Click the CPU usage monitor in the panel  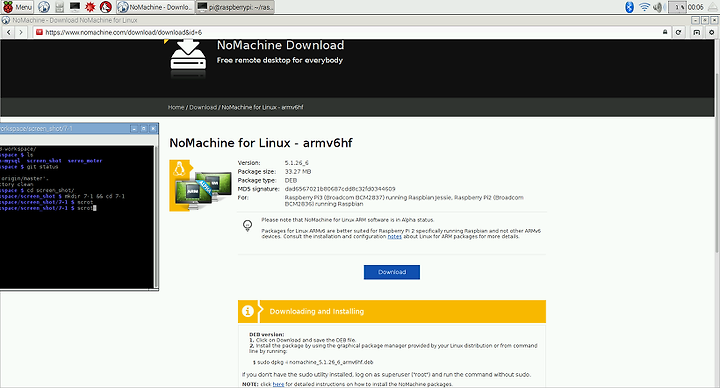coord(677,7)
